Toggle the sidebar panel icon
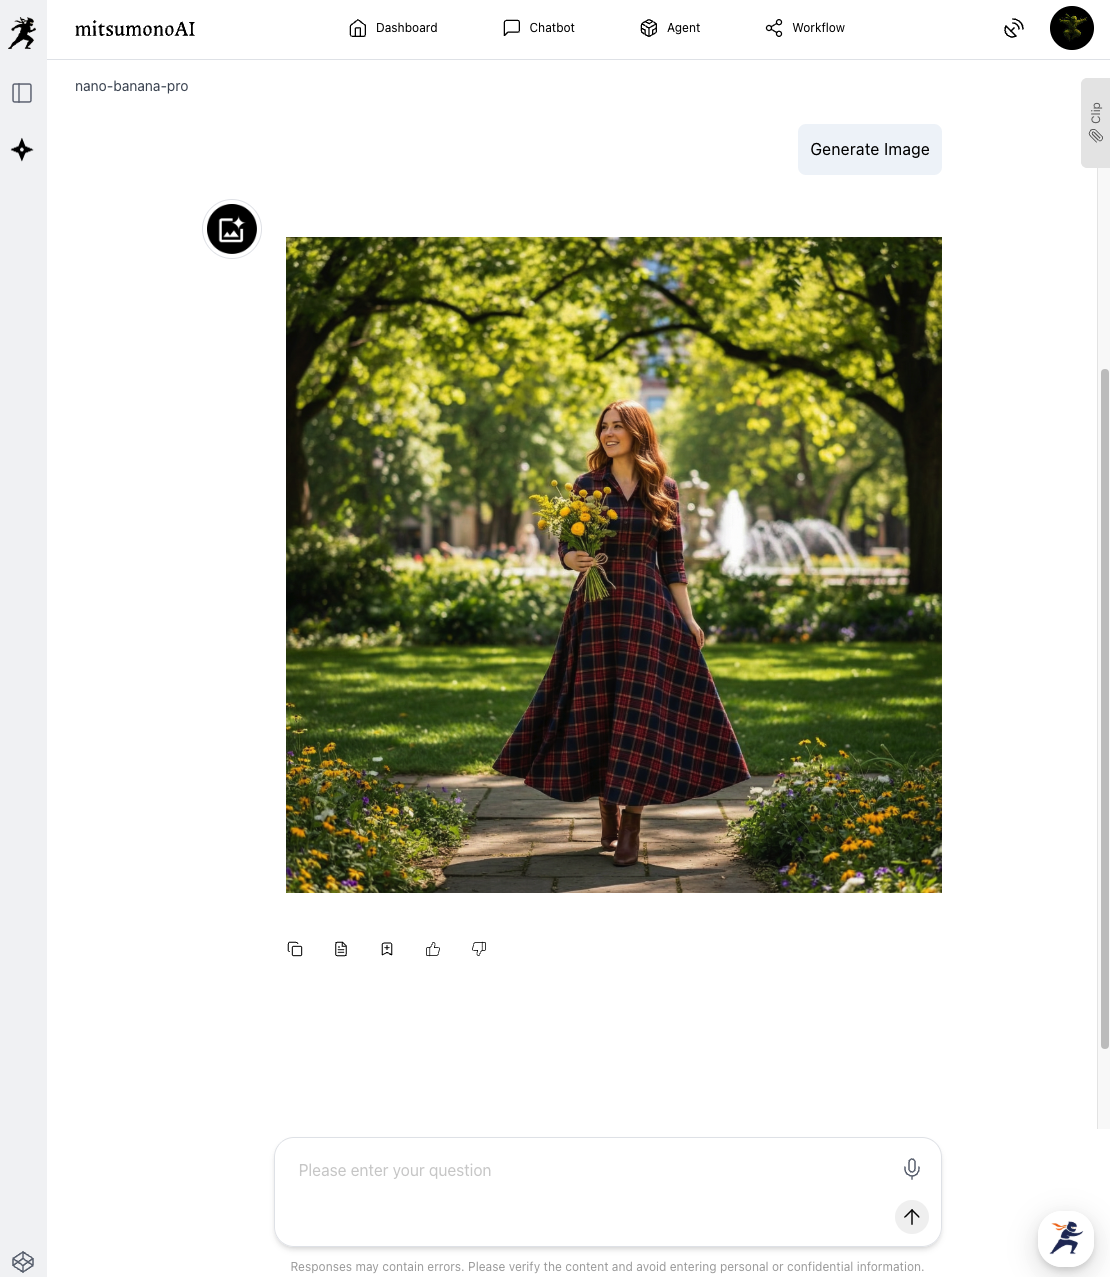Viewport: 1110px width, 1277px height. pyautogui.click(x=22, y=93)
